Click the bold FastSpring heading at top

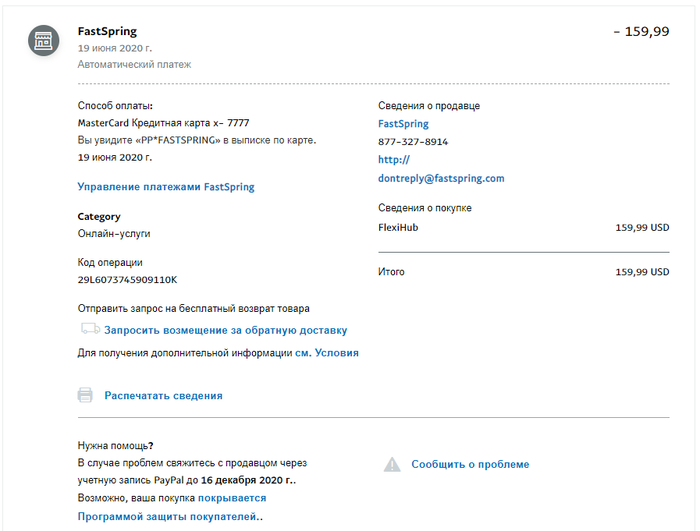click(107, 32)
